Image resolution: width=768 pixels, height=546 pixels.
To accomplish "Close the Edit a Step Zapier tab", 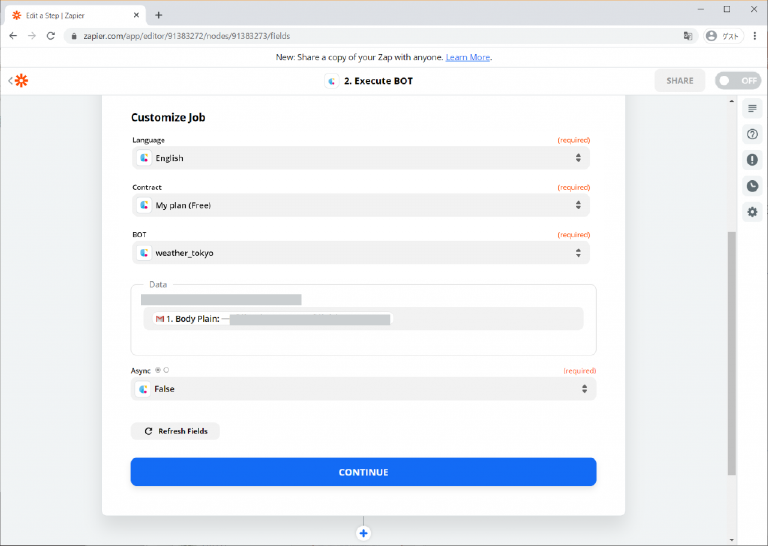I will point(136,15).
